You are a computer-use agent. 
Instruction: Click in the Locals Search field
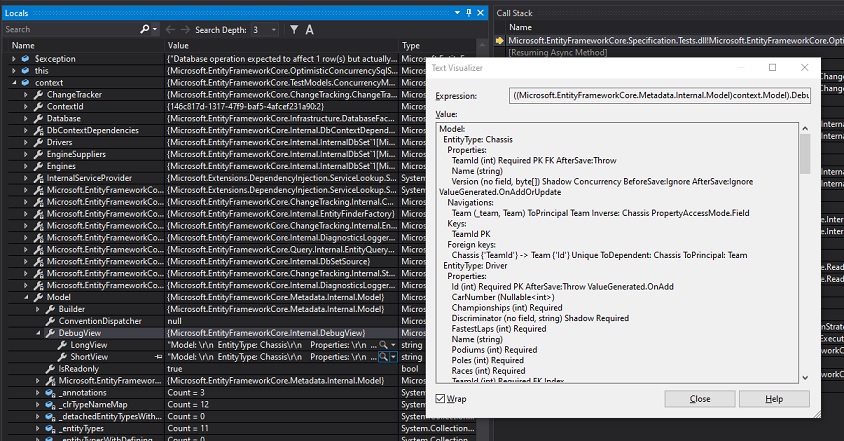pos(70,30)
